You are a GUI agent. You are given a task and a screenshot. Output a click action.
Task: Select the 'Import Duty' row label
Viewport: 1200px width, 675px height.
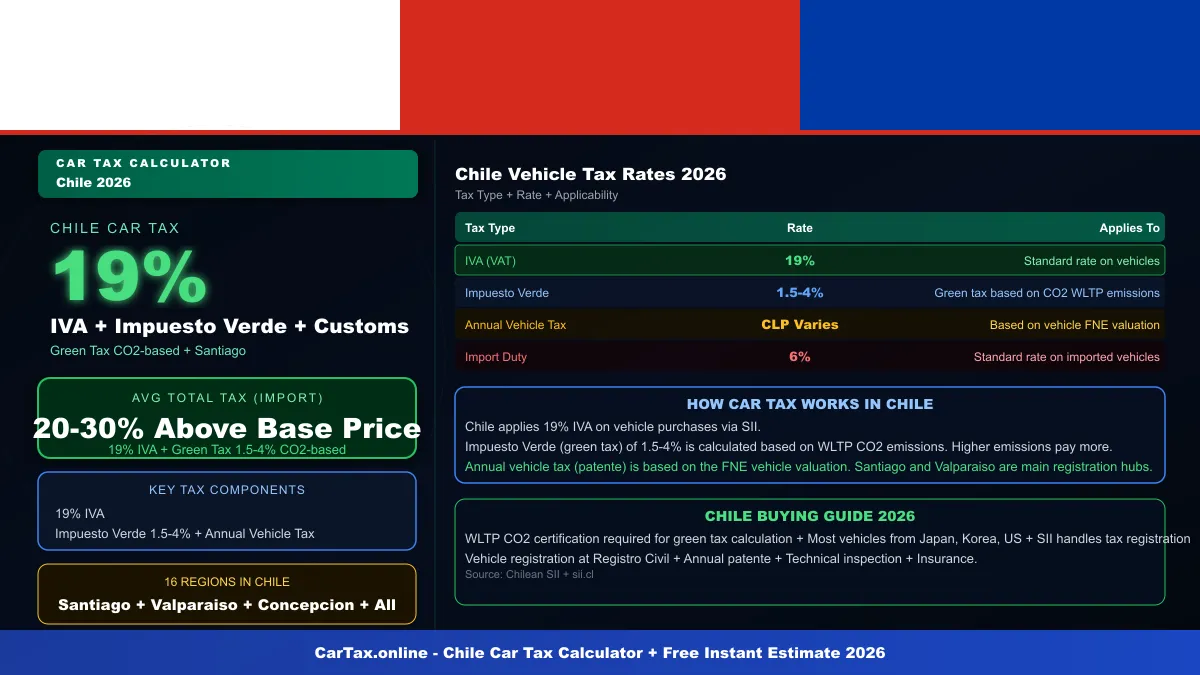click(496, 357)
